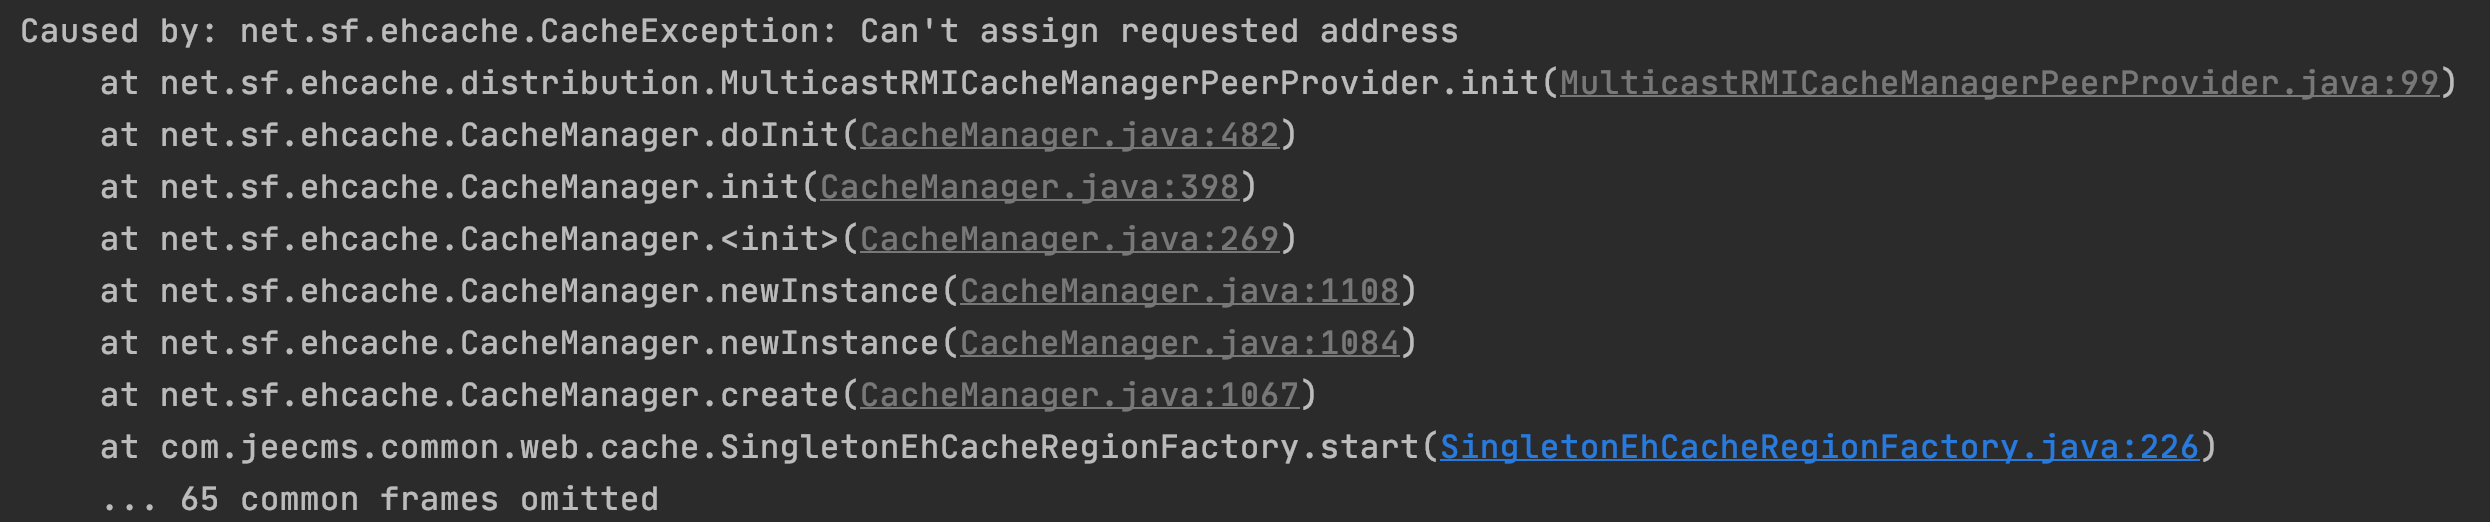The height and width of the screenshot is (522, 2490).
Task: Navigate to CacheManager.java:1108
Action: point(1179,291)
